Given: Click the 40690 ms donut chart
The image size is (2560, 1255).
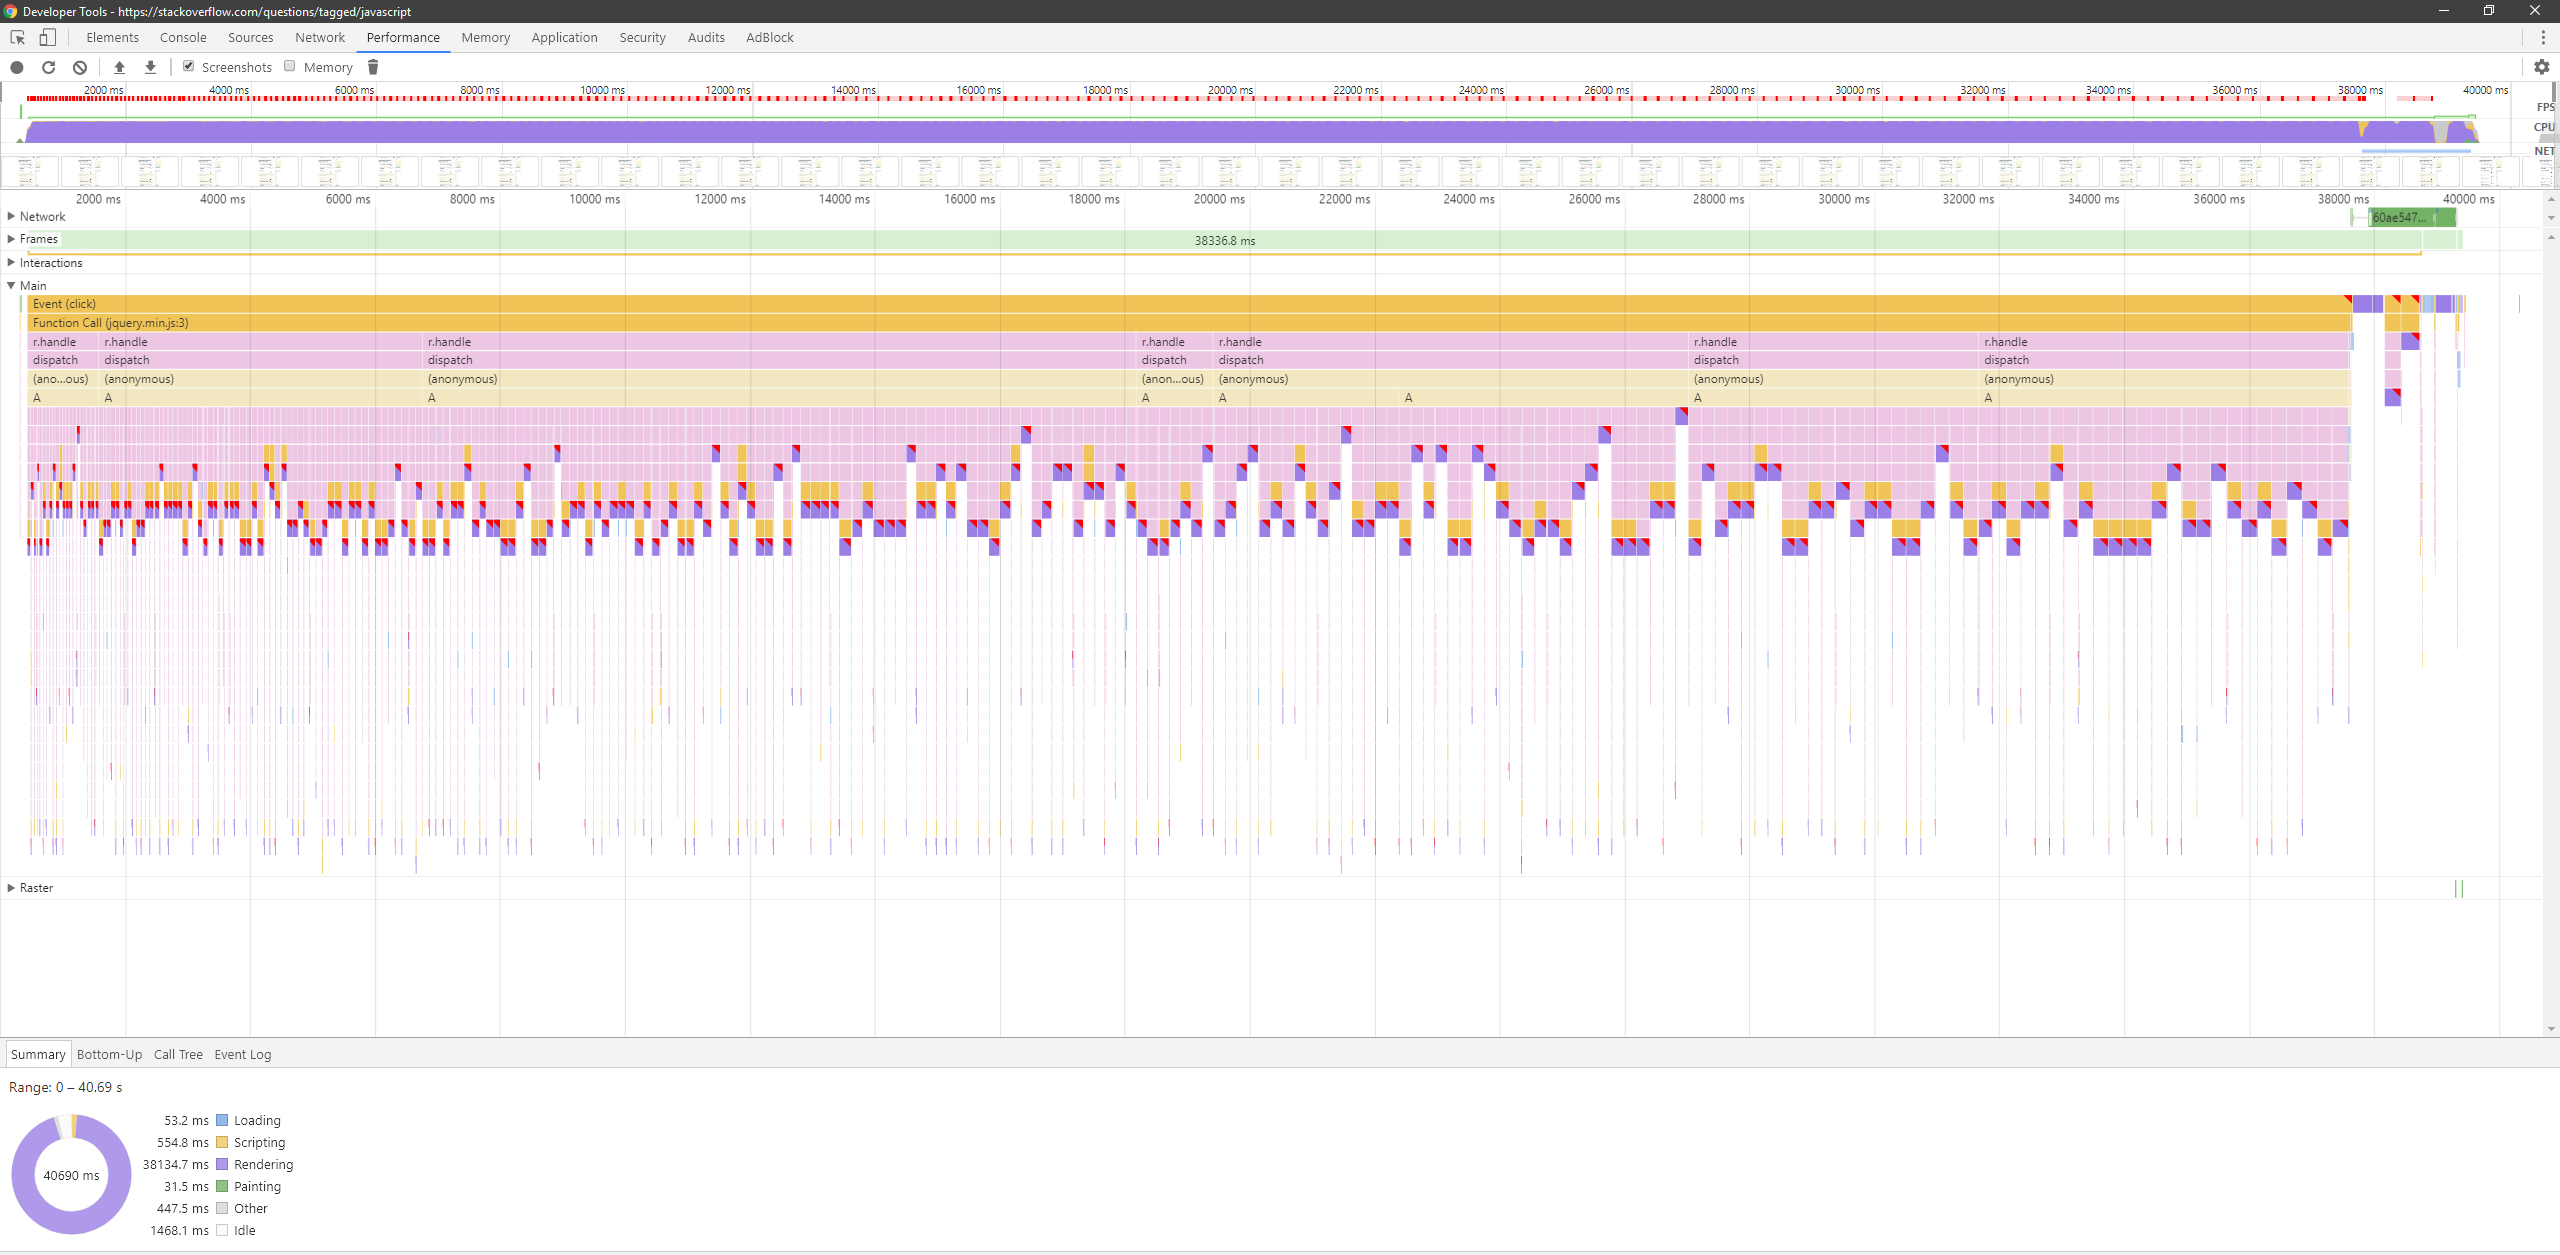Looking at the screenshot, I should (71, 1175).
